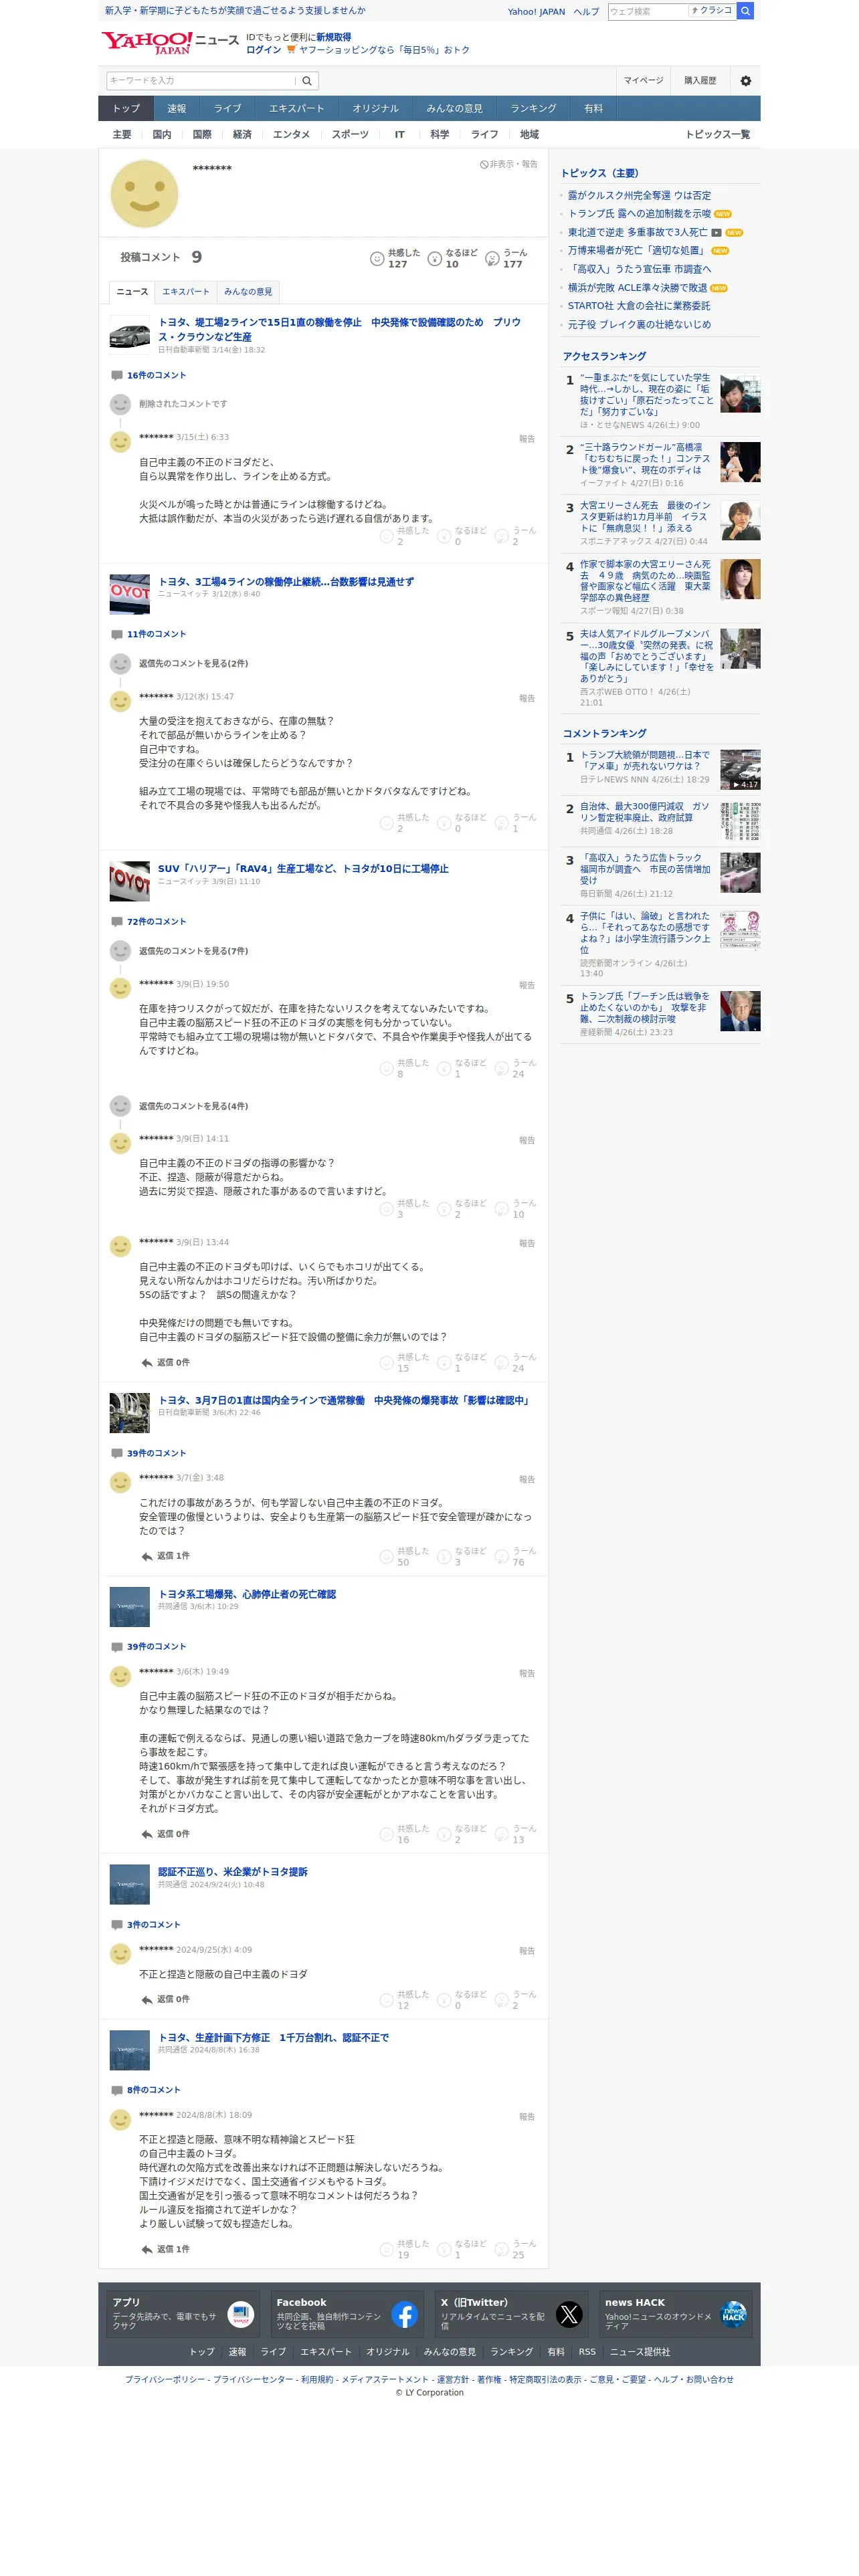Click the keyword search magnifier icon

coord(307,81)
